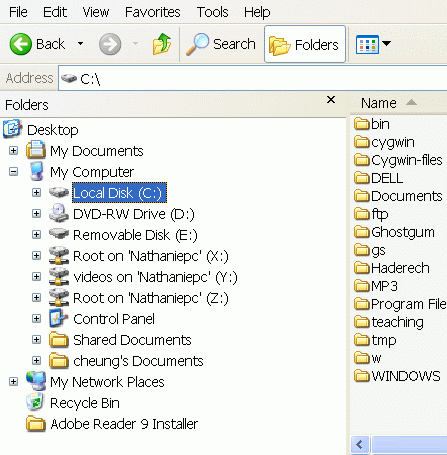This screenshot has width=447, height=455.
Task: Open the Views dropdown arrow
Action: 386,43
